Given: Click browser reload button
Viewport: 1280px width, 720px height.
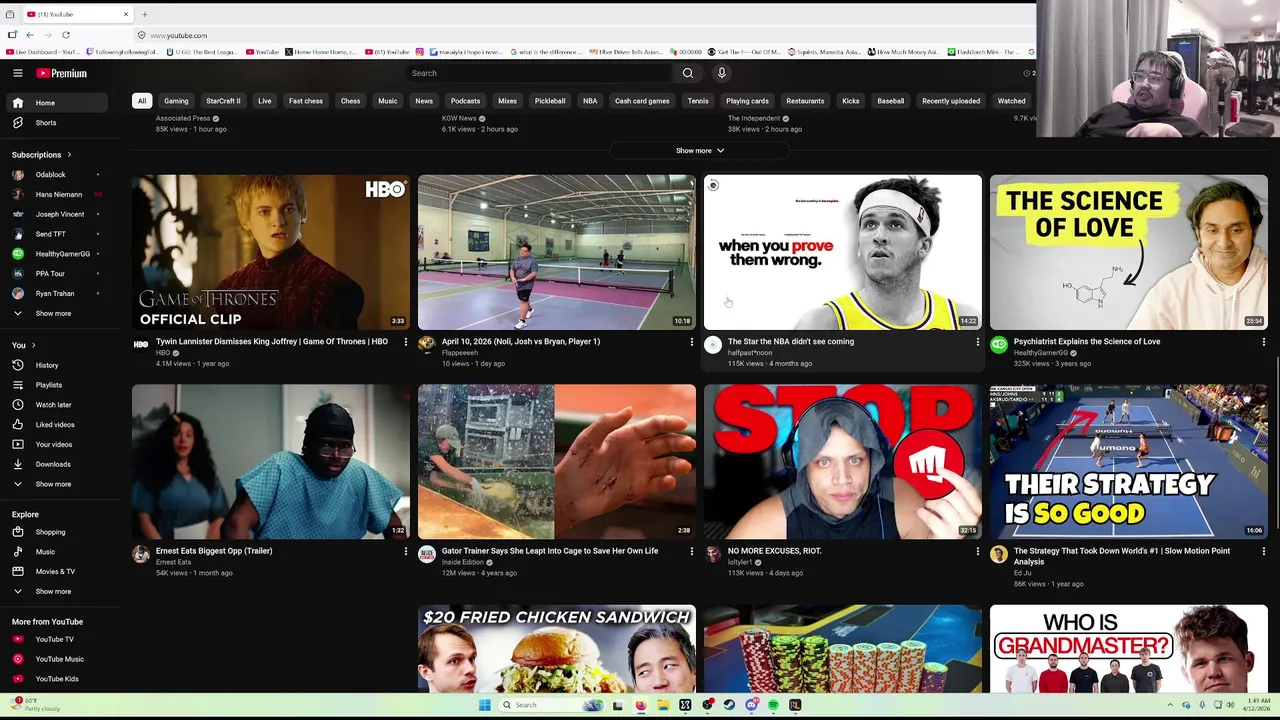Looking at the screenshot, I should pyautogui.click(x=65, y=35).
